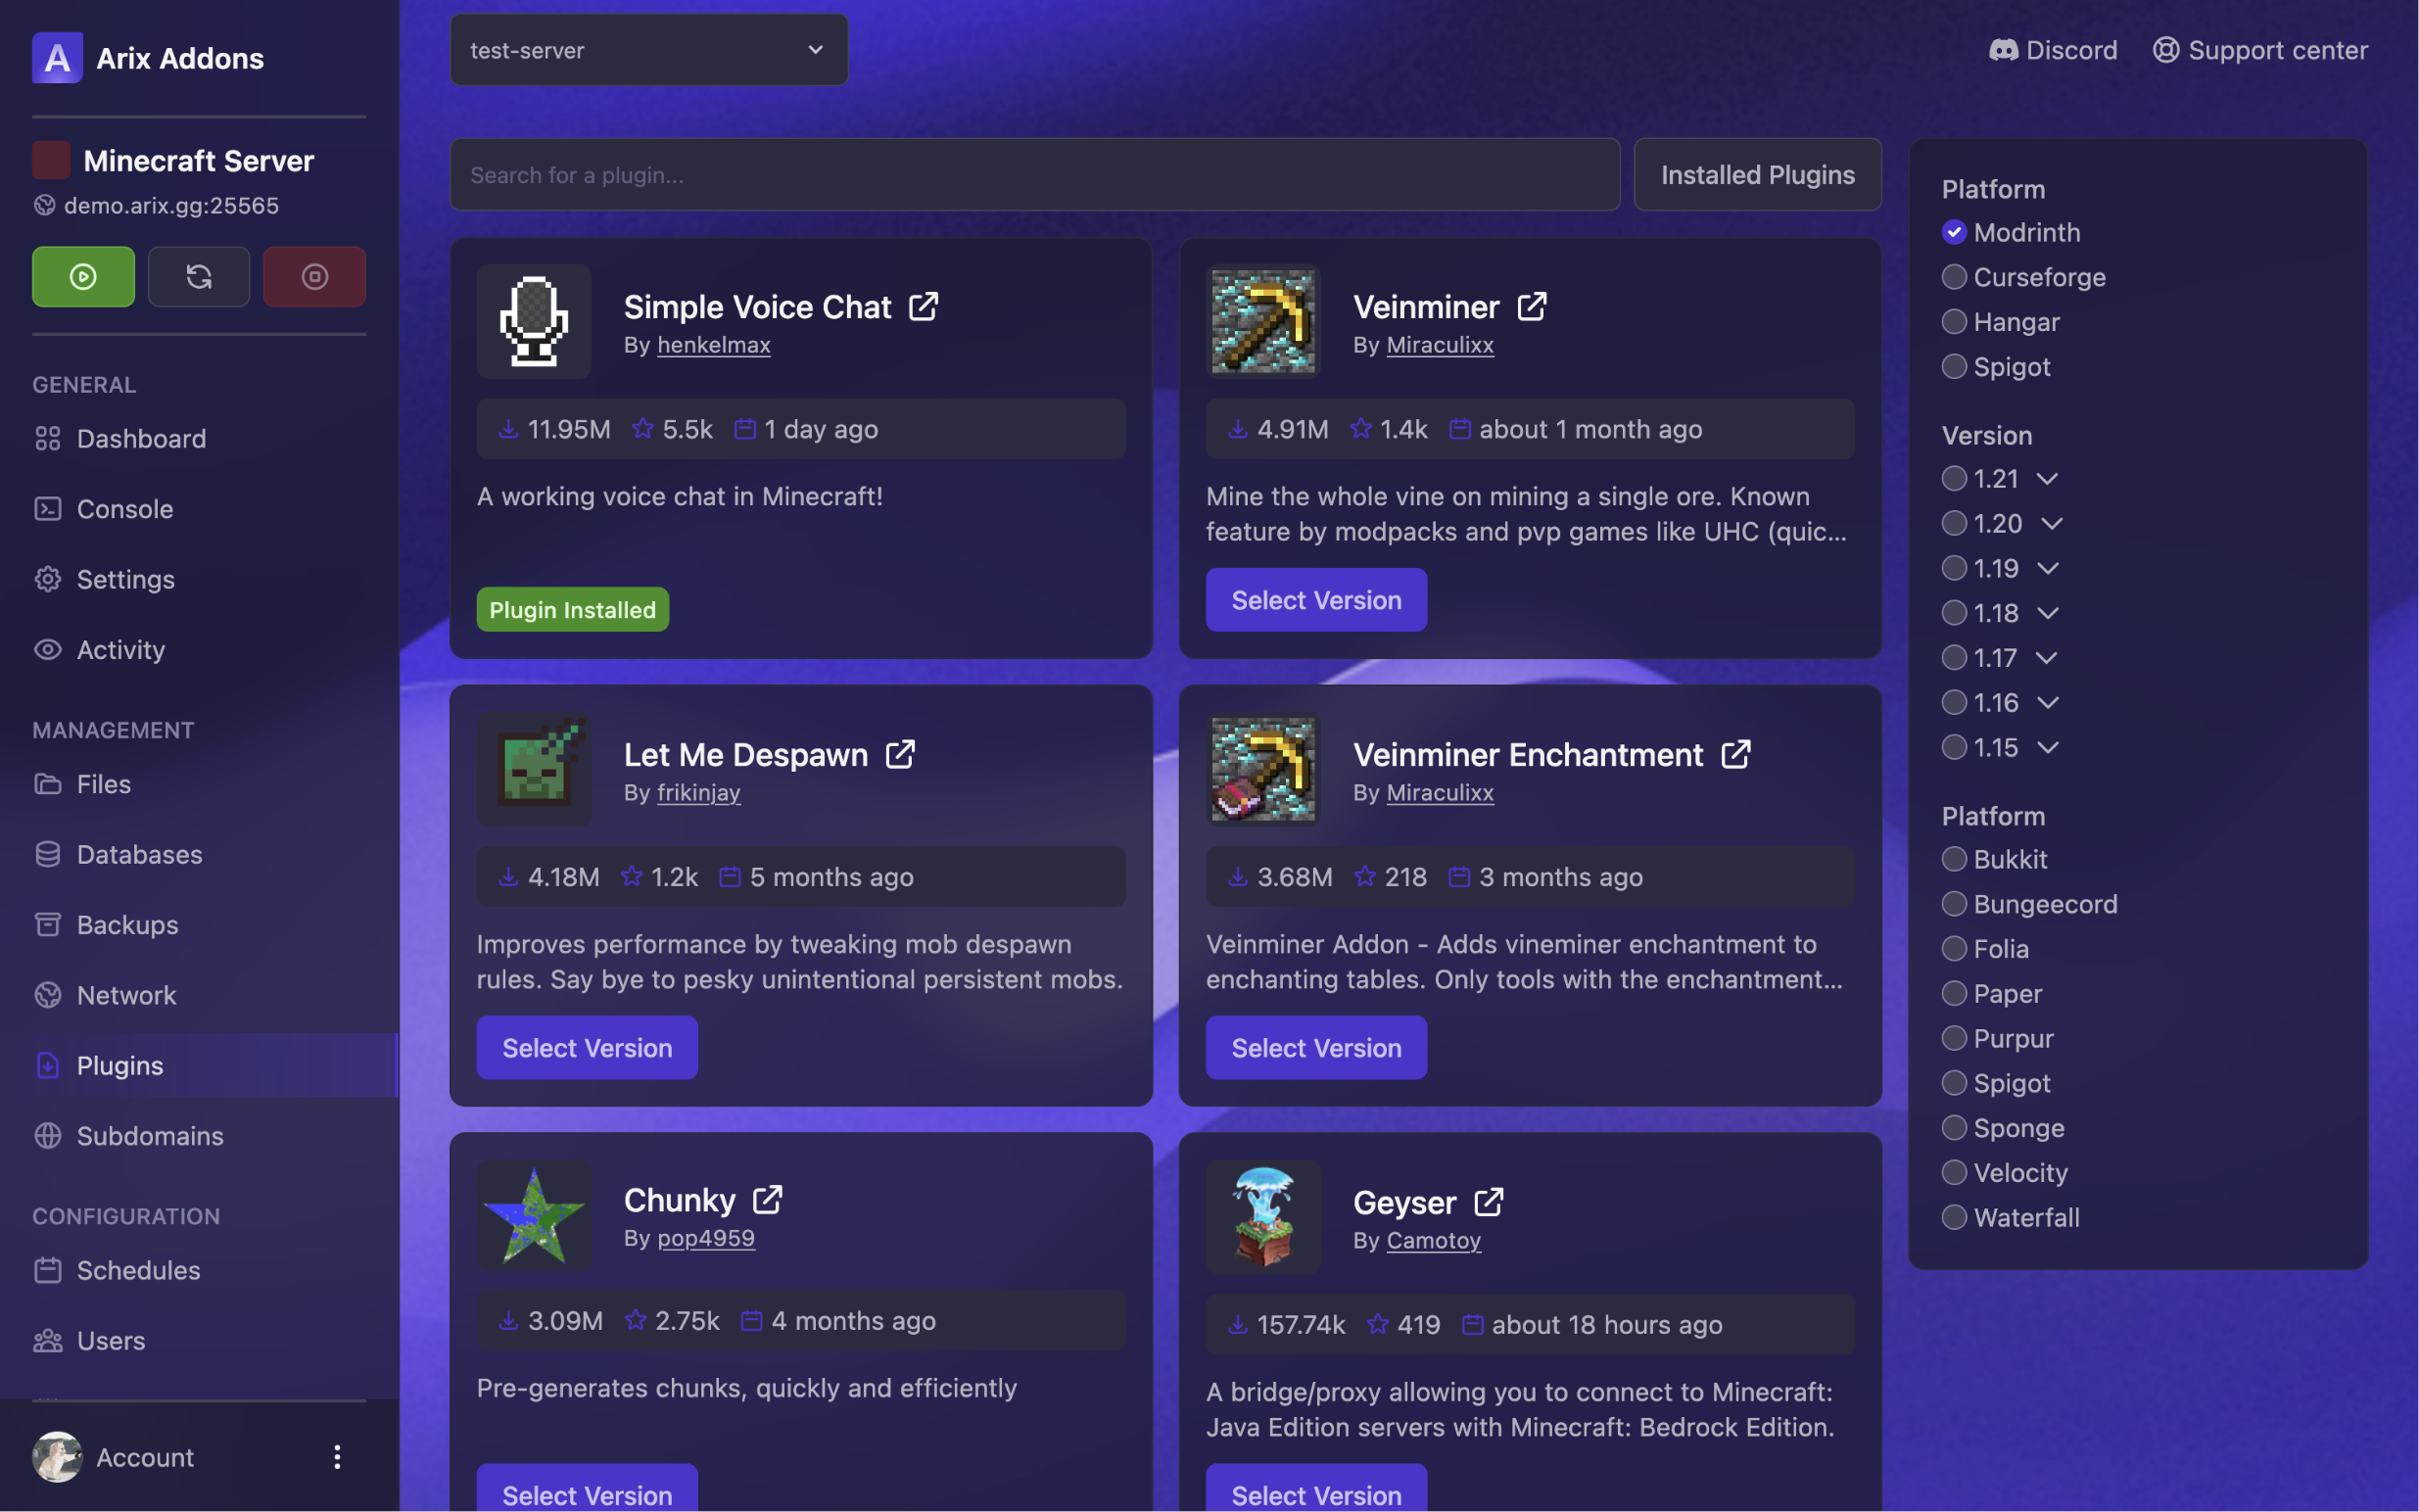Screen dimensions: 2419x1512
Task: Click the Geyser plugin thumbnail icon
Action: pos(1263,1216)
